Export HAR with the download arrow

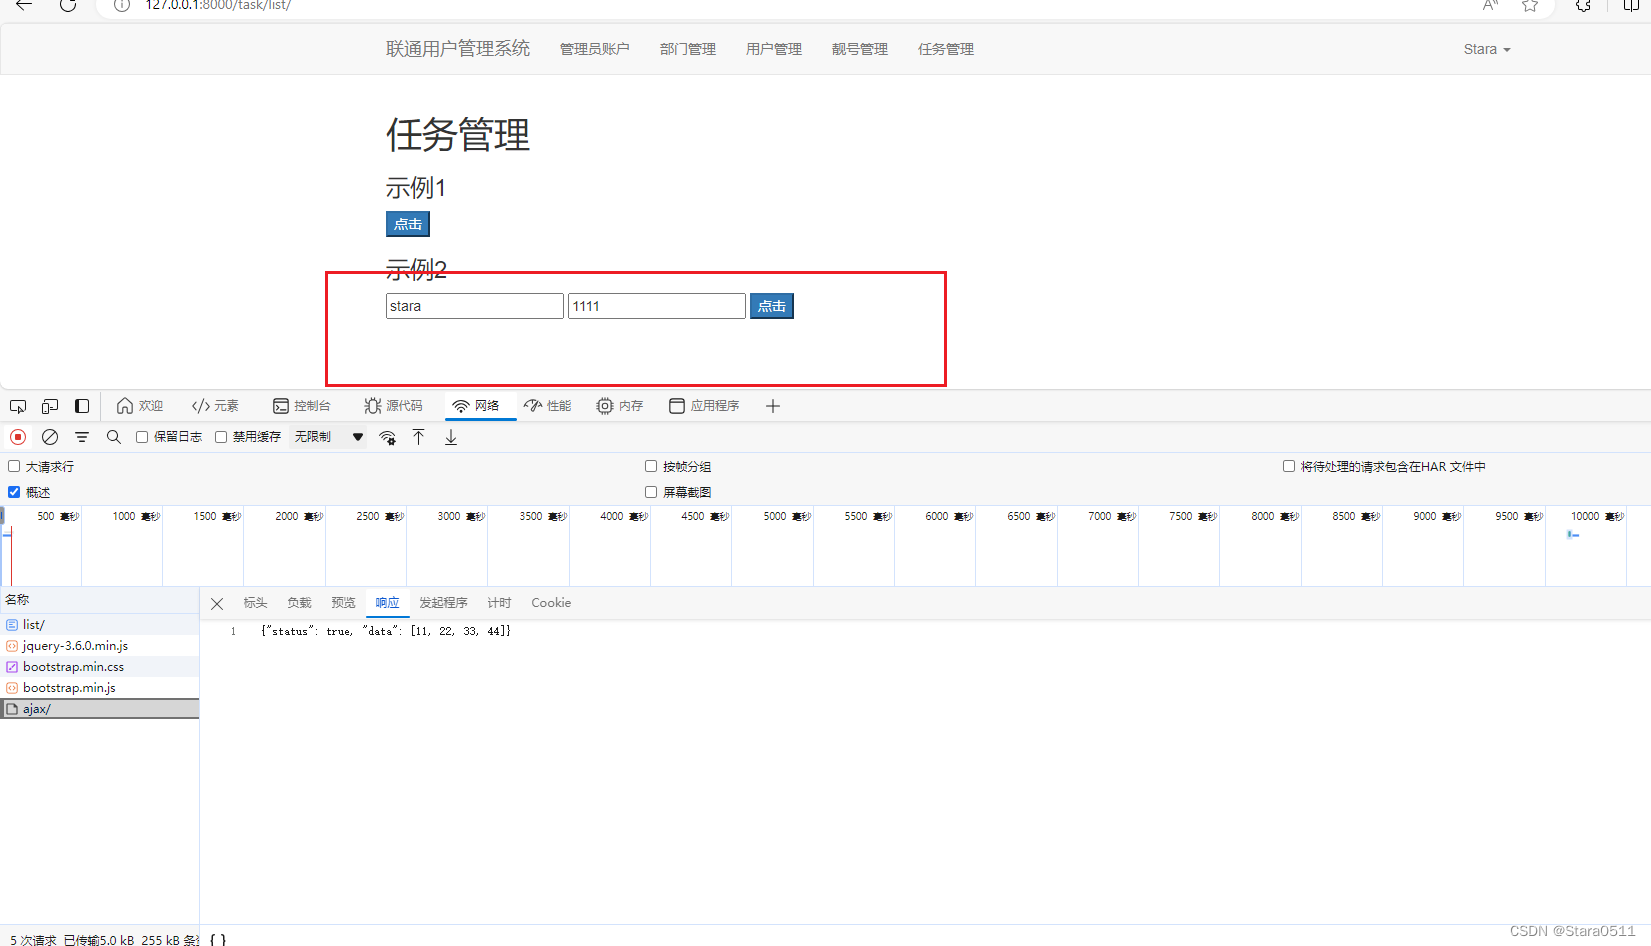pyautogui.click(x=451, y=437)
